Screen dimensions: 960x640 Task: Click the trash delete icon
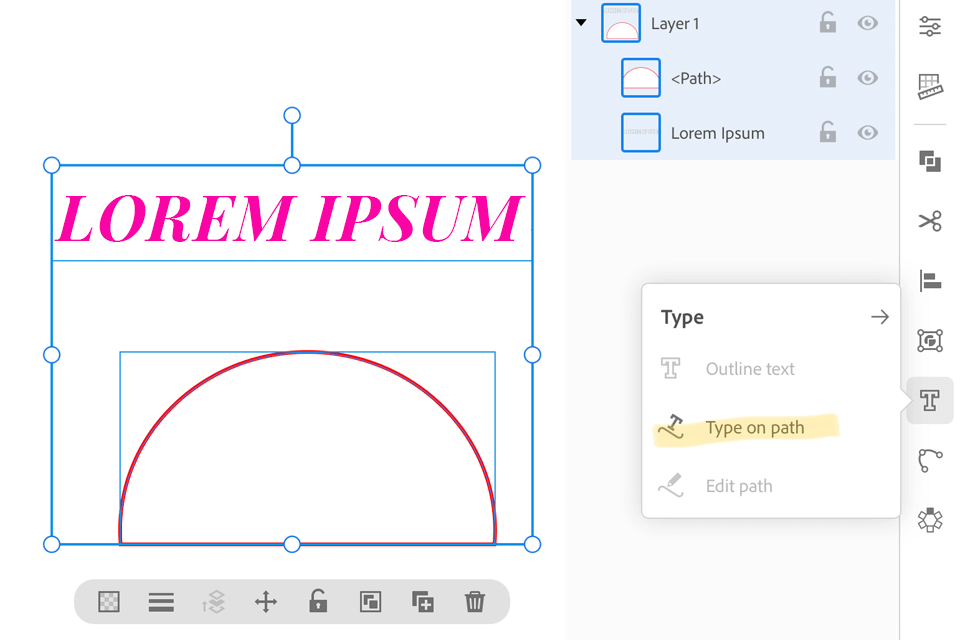tap(474, 602)
